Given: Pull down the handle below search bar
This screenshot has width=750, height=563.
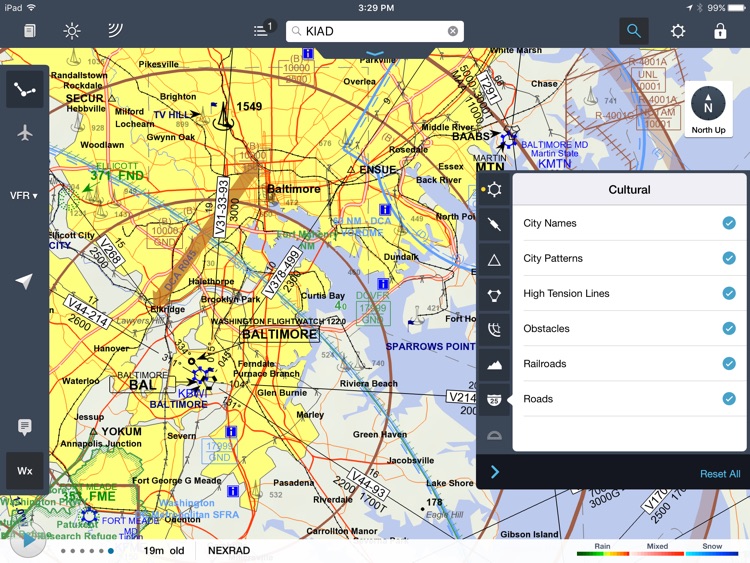Looking at the screenshot, I should tap(375, 54).
